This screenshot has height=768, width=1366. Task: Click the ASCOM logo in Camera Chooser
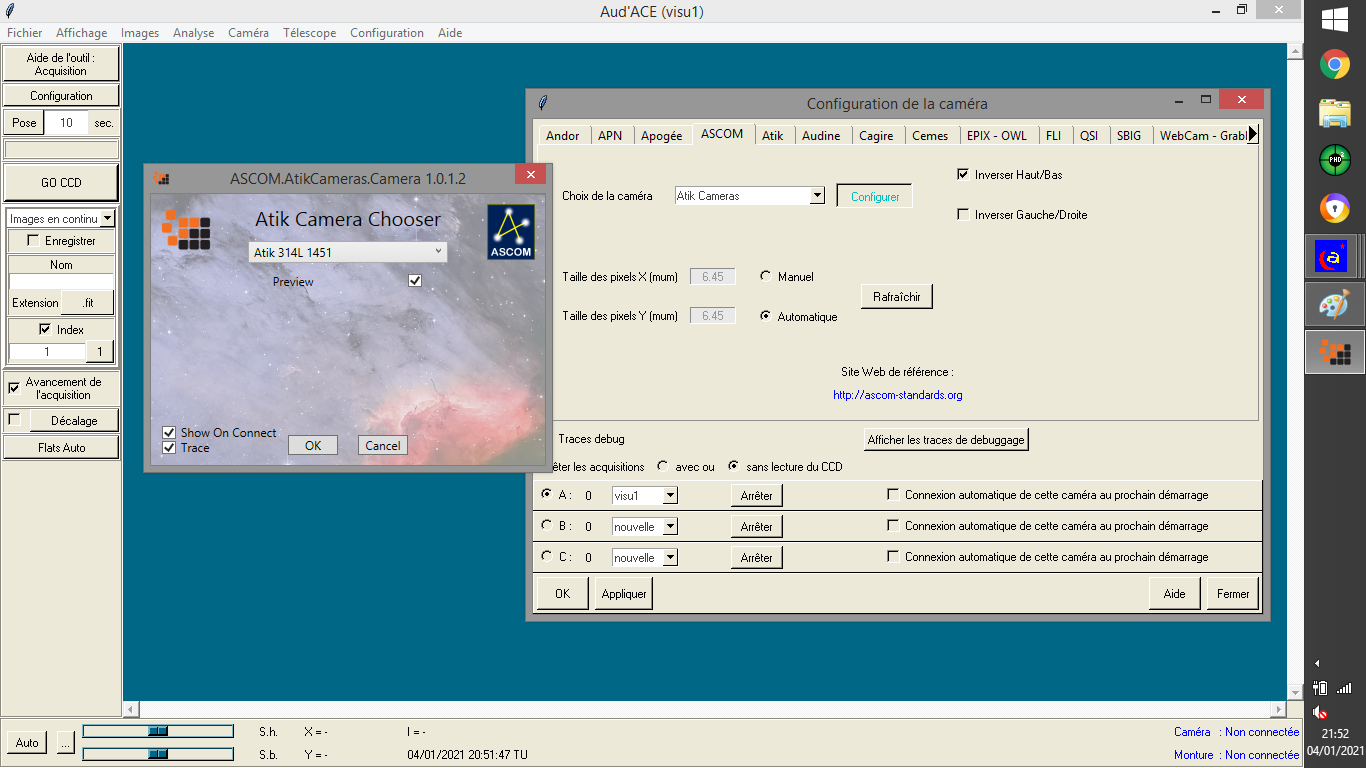[511, 232]
